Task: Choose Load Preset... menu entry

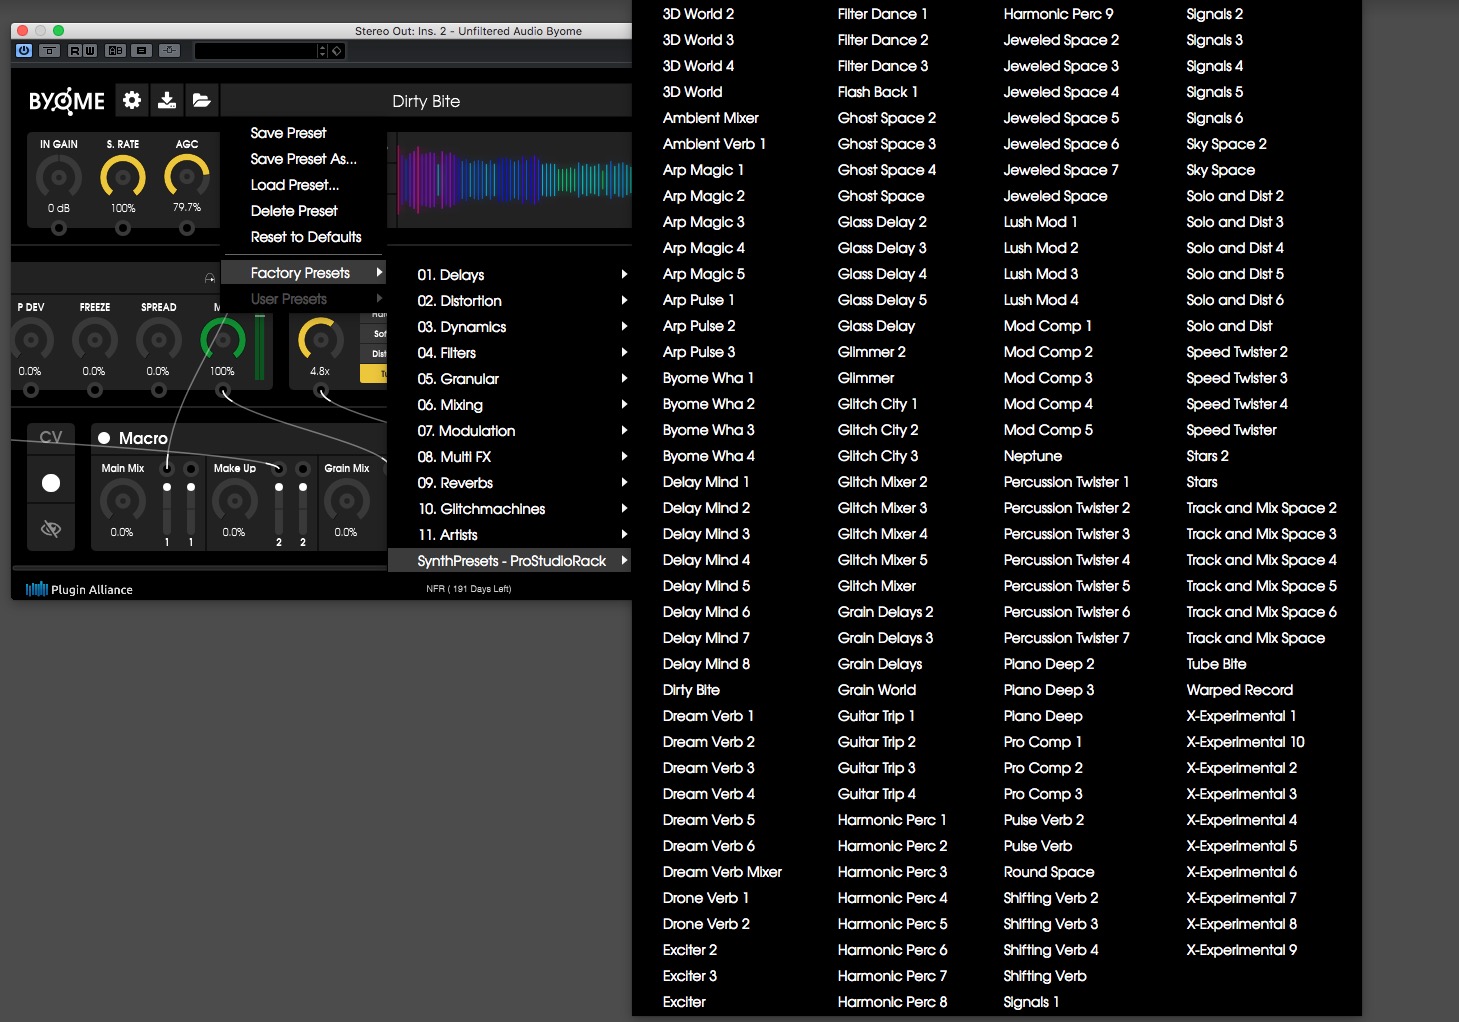Action: pyautogui.click(x=304, y=185)
